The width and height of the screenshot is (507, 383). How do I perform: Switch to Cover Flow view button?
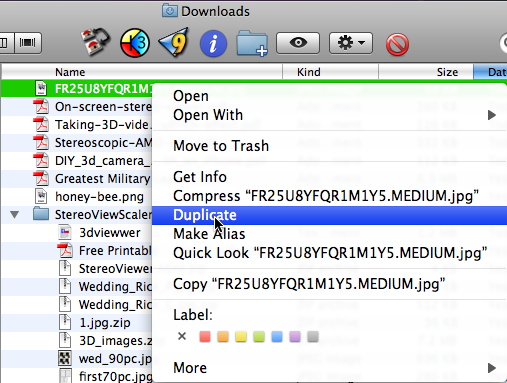coord(28,43)
